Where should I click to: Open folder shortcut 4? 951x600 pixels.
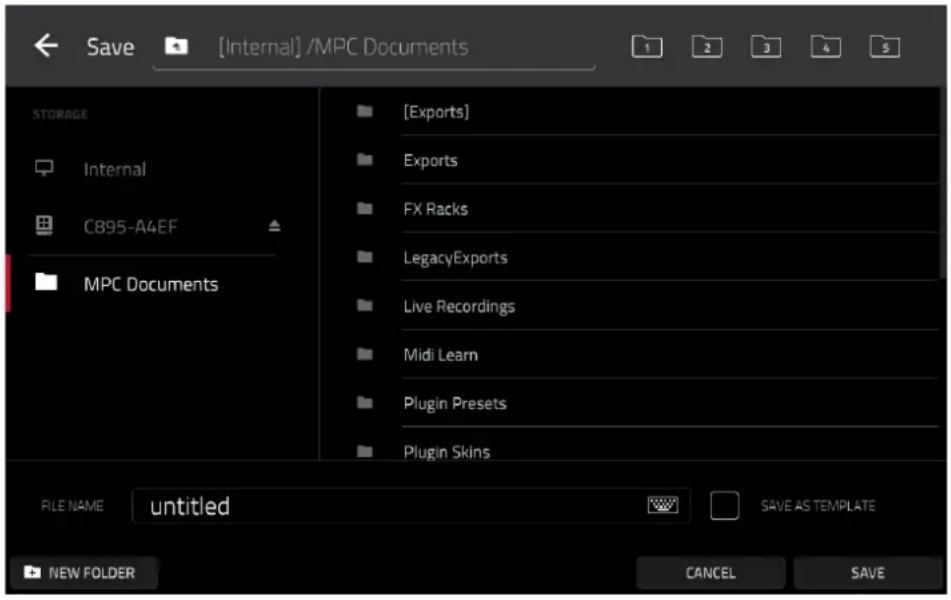[x=825, y=47]
